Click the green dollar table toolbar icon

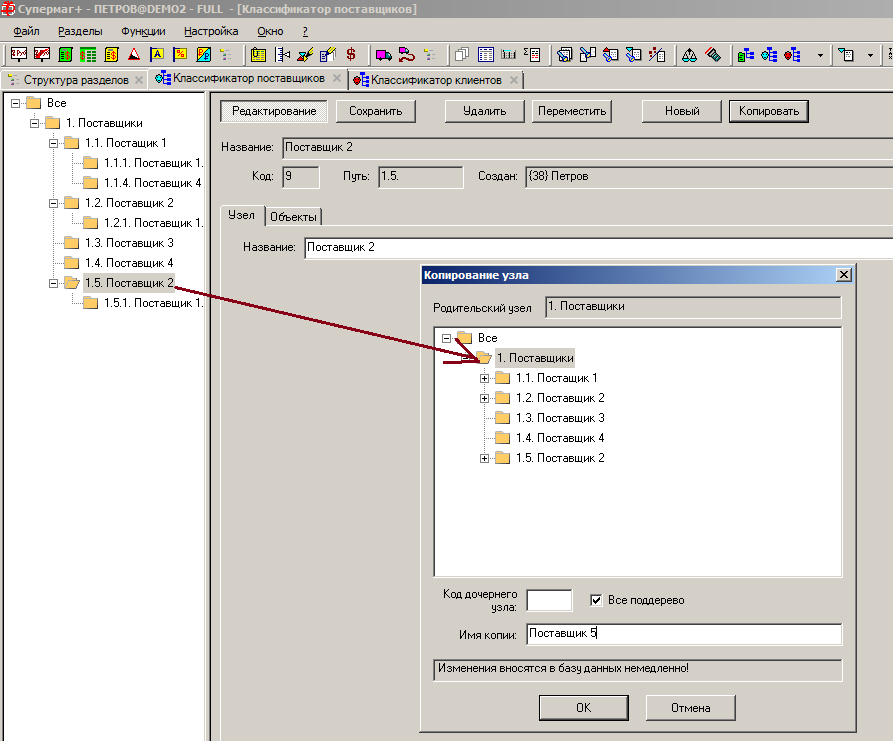click(x=88, y=55)
